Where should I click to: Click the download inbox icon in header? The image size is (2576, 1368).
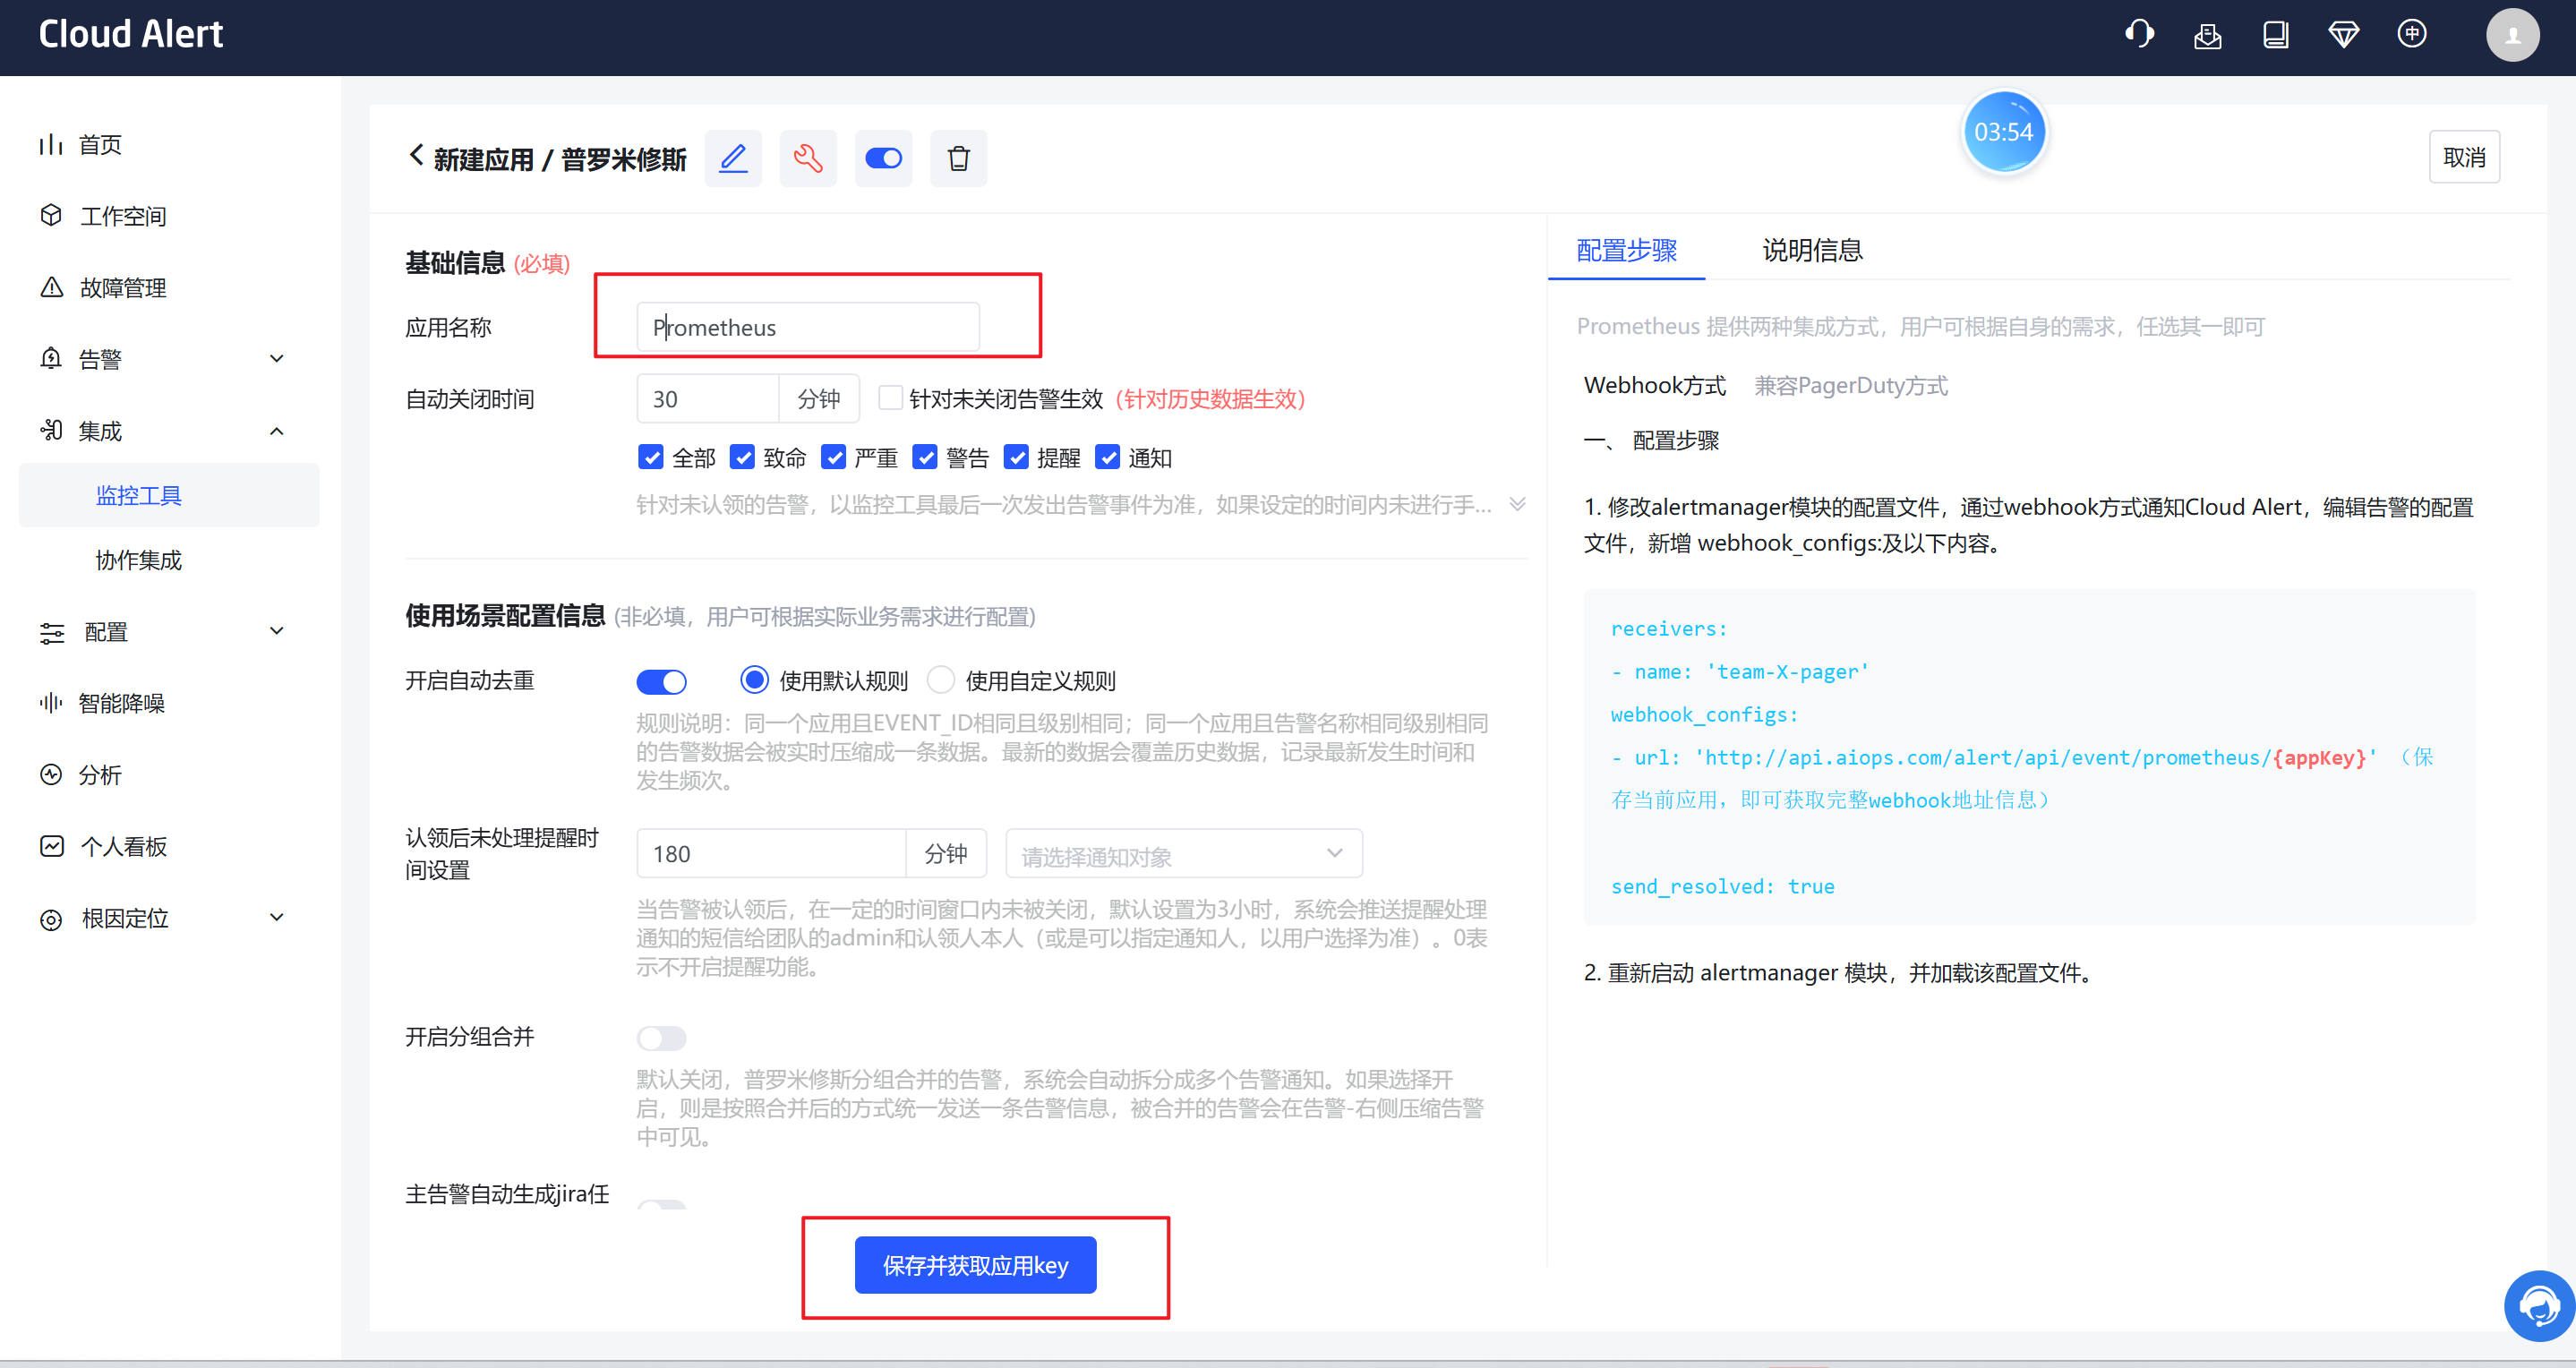point(2207,36)
